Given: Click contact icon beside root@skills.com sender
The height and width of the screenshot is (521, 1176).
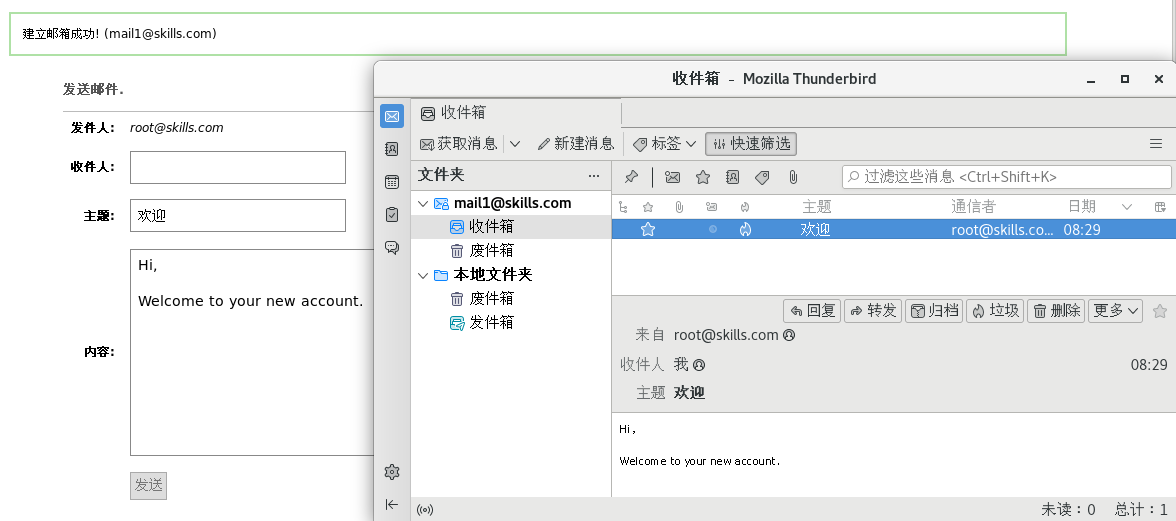Looking at the screenshot, I should click(x=788, y=335).
